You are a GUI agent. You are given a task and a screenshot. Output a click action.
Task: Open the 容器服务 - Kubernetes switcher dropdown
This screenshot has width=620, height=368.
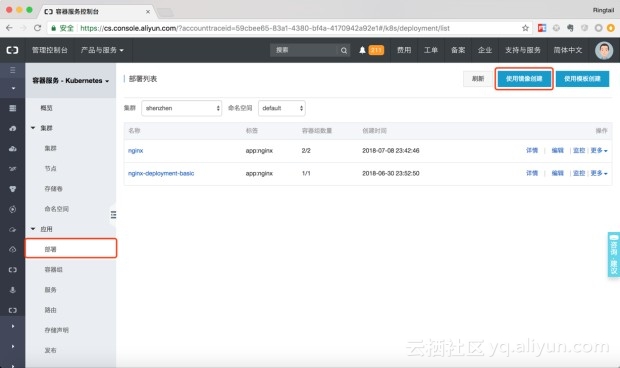click(x=71, y=81)
